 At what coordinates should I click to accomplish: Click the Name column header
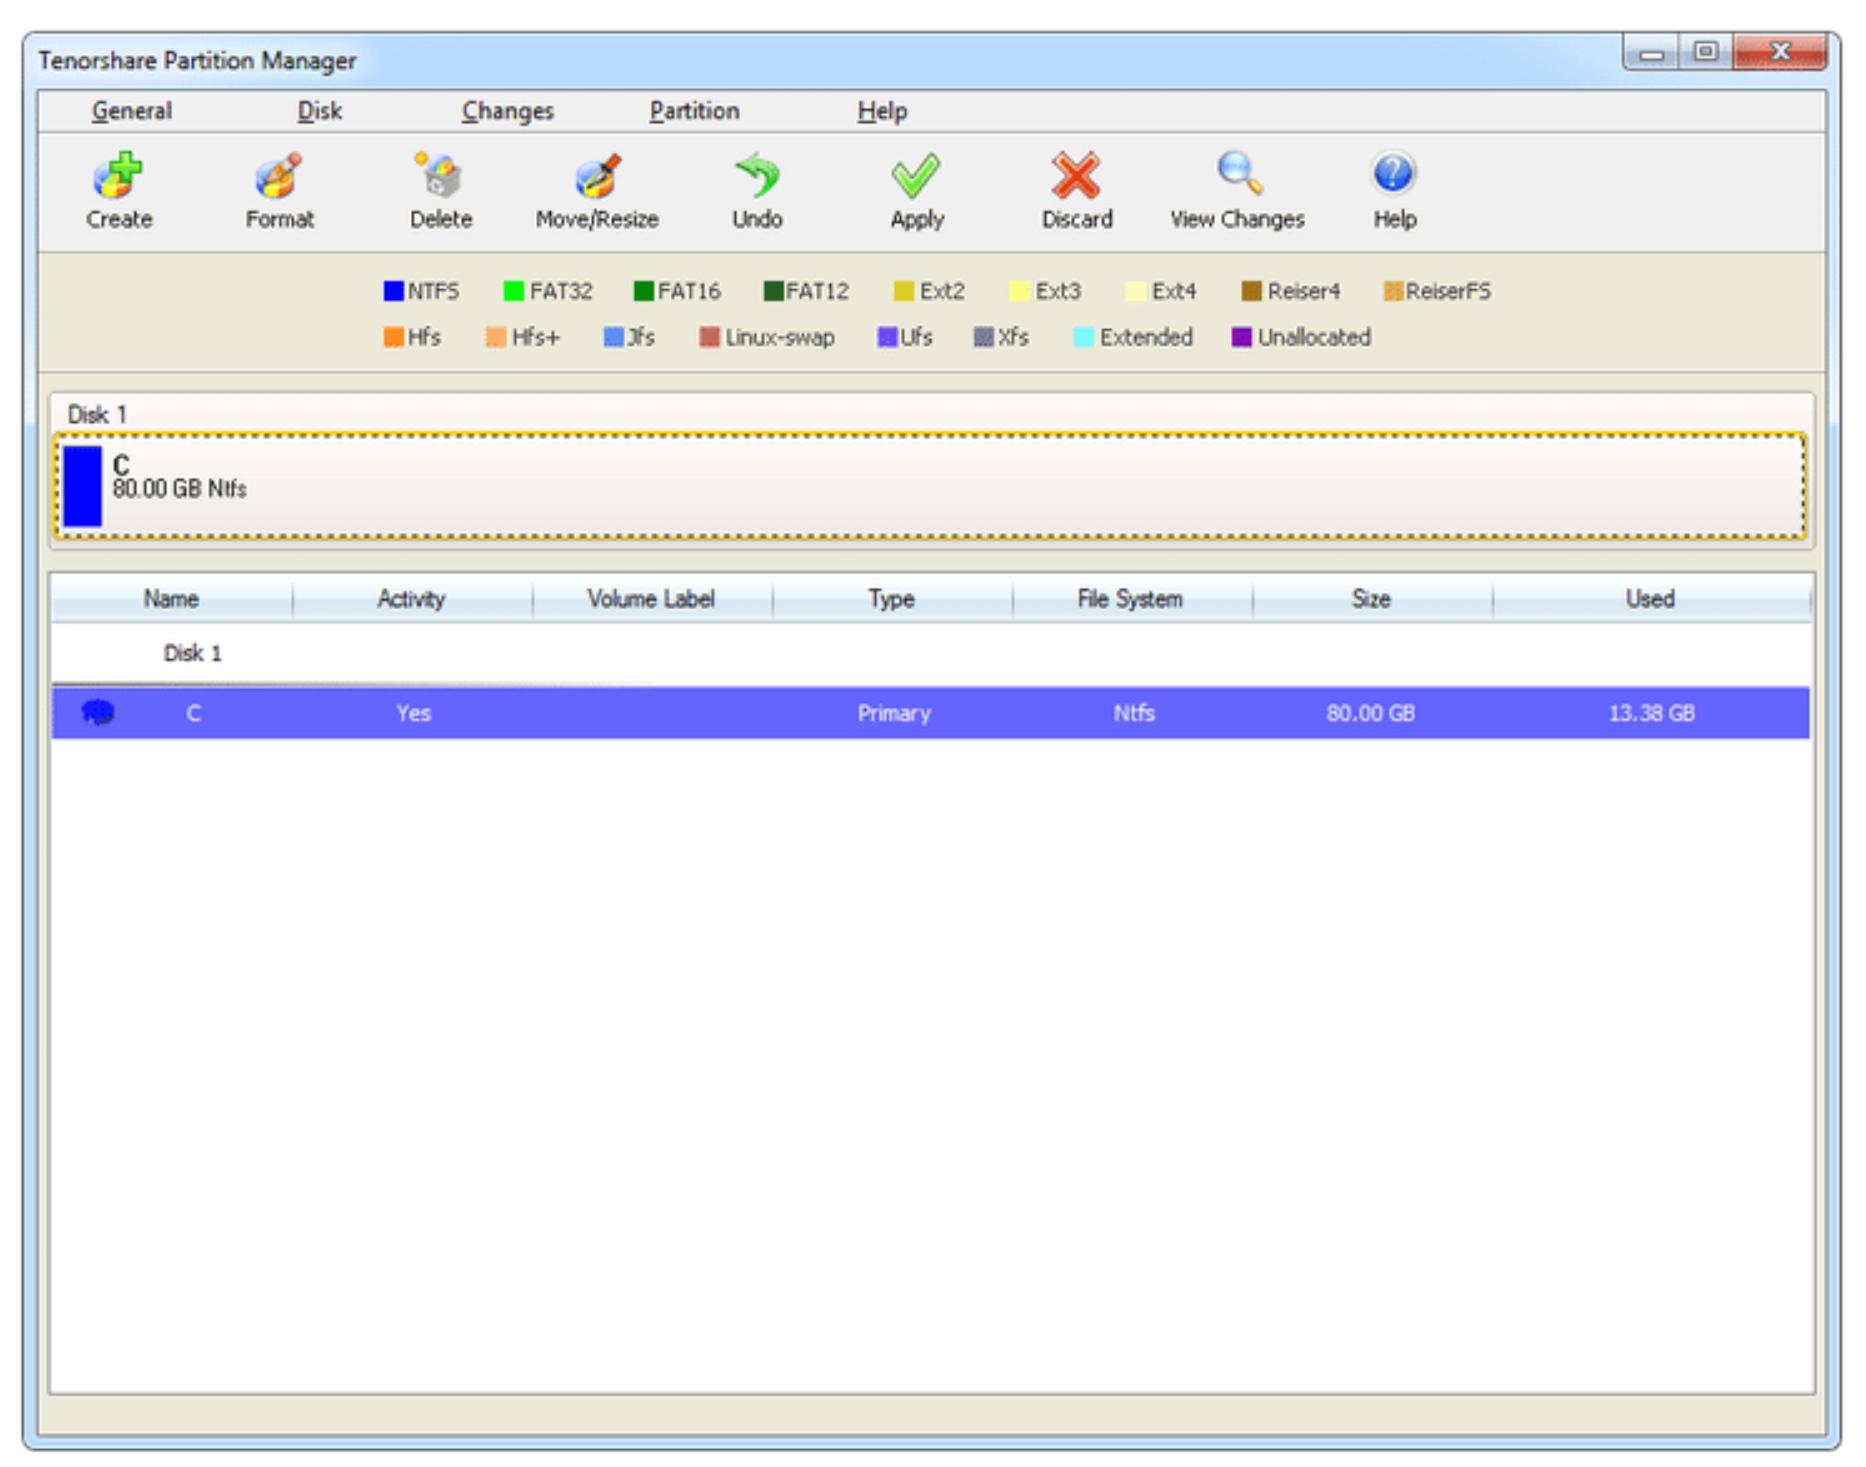(171, 599)
